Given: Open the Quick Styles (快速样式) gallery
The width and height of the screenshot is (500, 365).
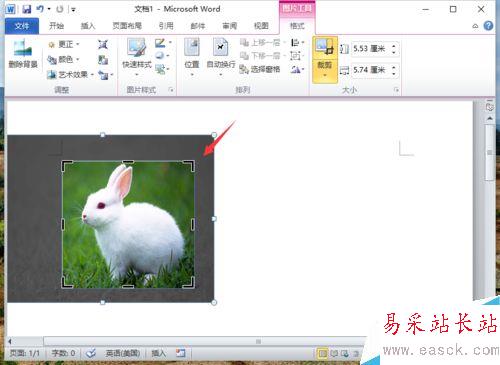Looking at the screenshot, I should coord(137,57).
